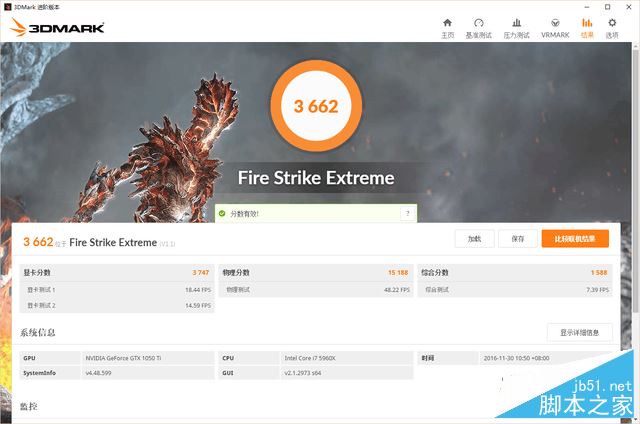Click the show details (显示详细信息) button
640x424 pixels.
pos(580,333)
